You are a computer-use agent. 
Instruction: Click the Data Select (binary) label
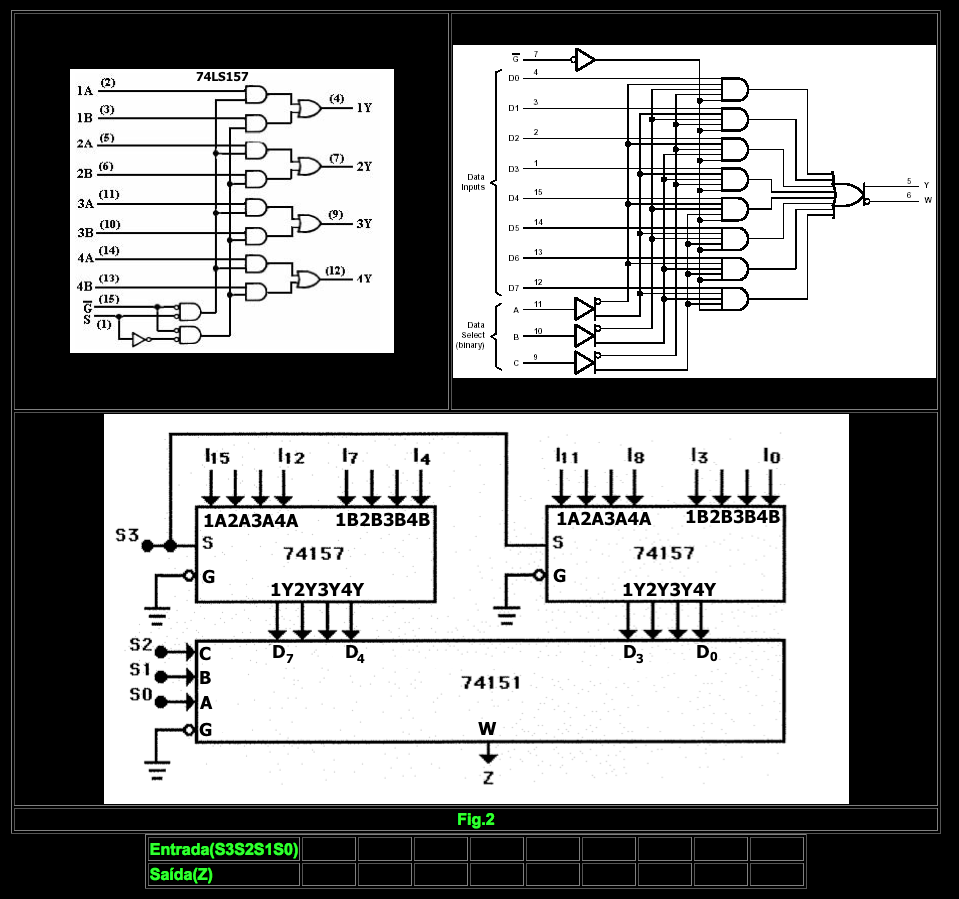pos(472,335)
